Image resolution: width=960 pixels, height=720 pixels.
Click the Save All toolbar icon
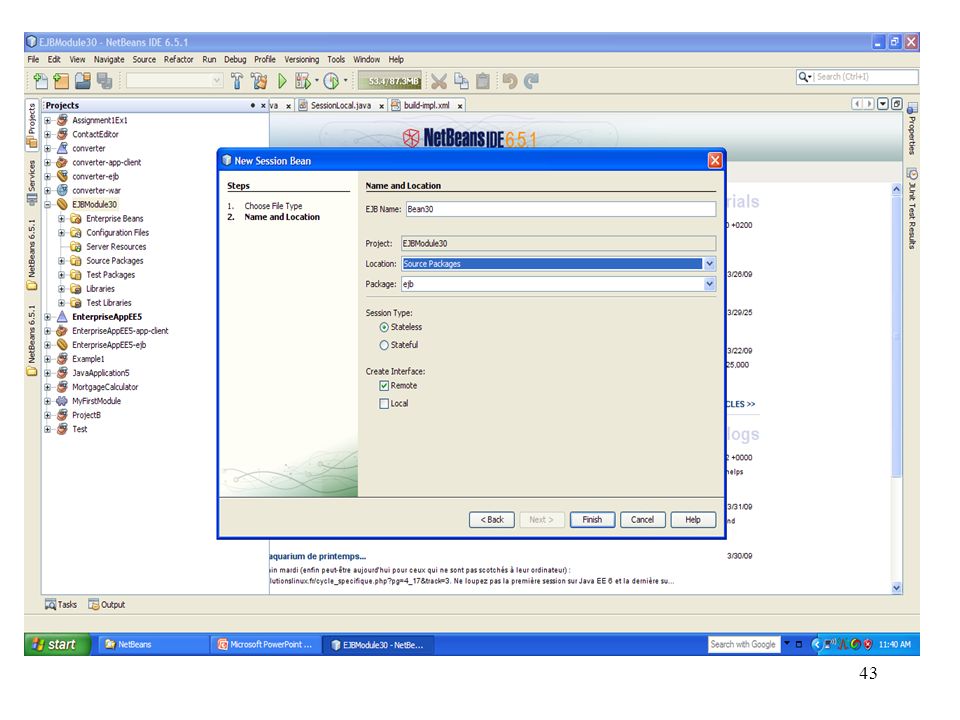[x=104, y=81]
